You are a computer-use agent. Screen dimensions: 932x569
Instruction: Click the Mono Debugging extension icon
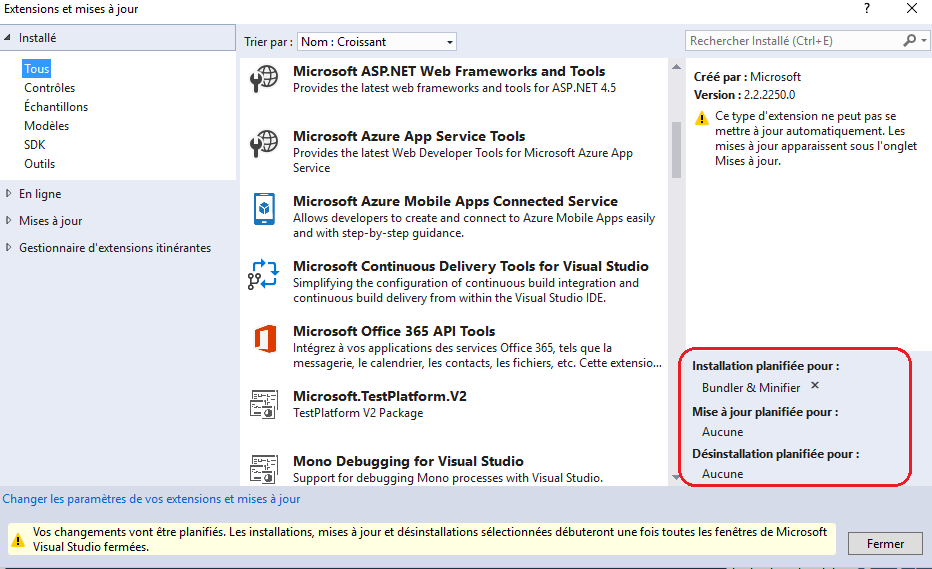[264, 468]
